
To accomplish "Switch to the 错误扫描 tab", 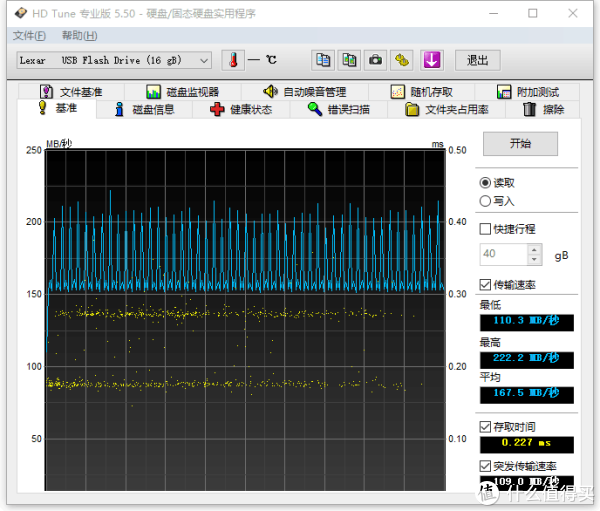I will point(338,110).
